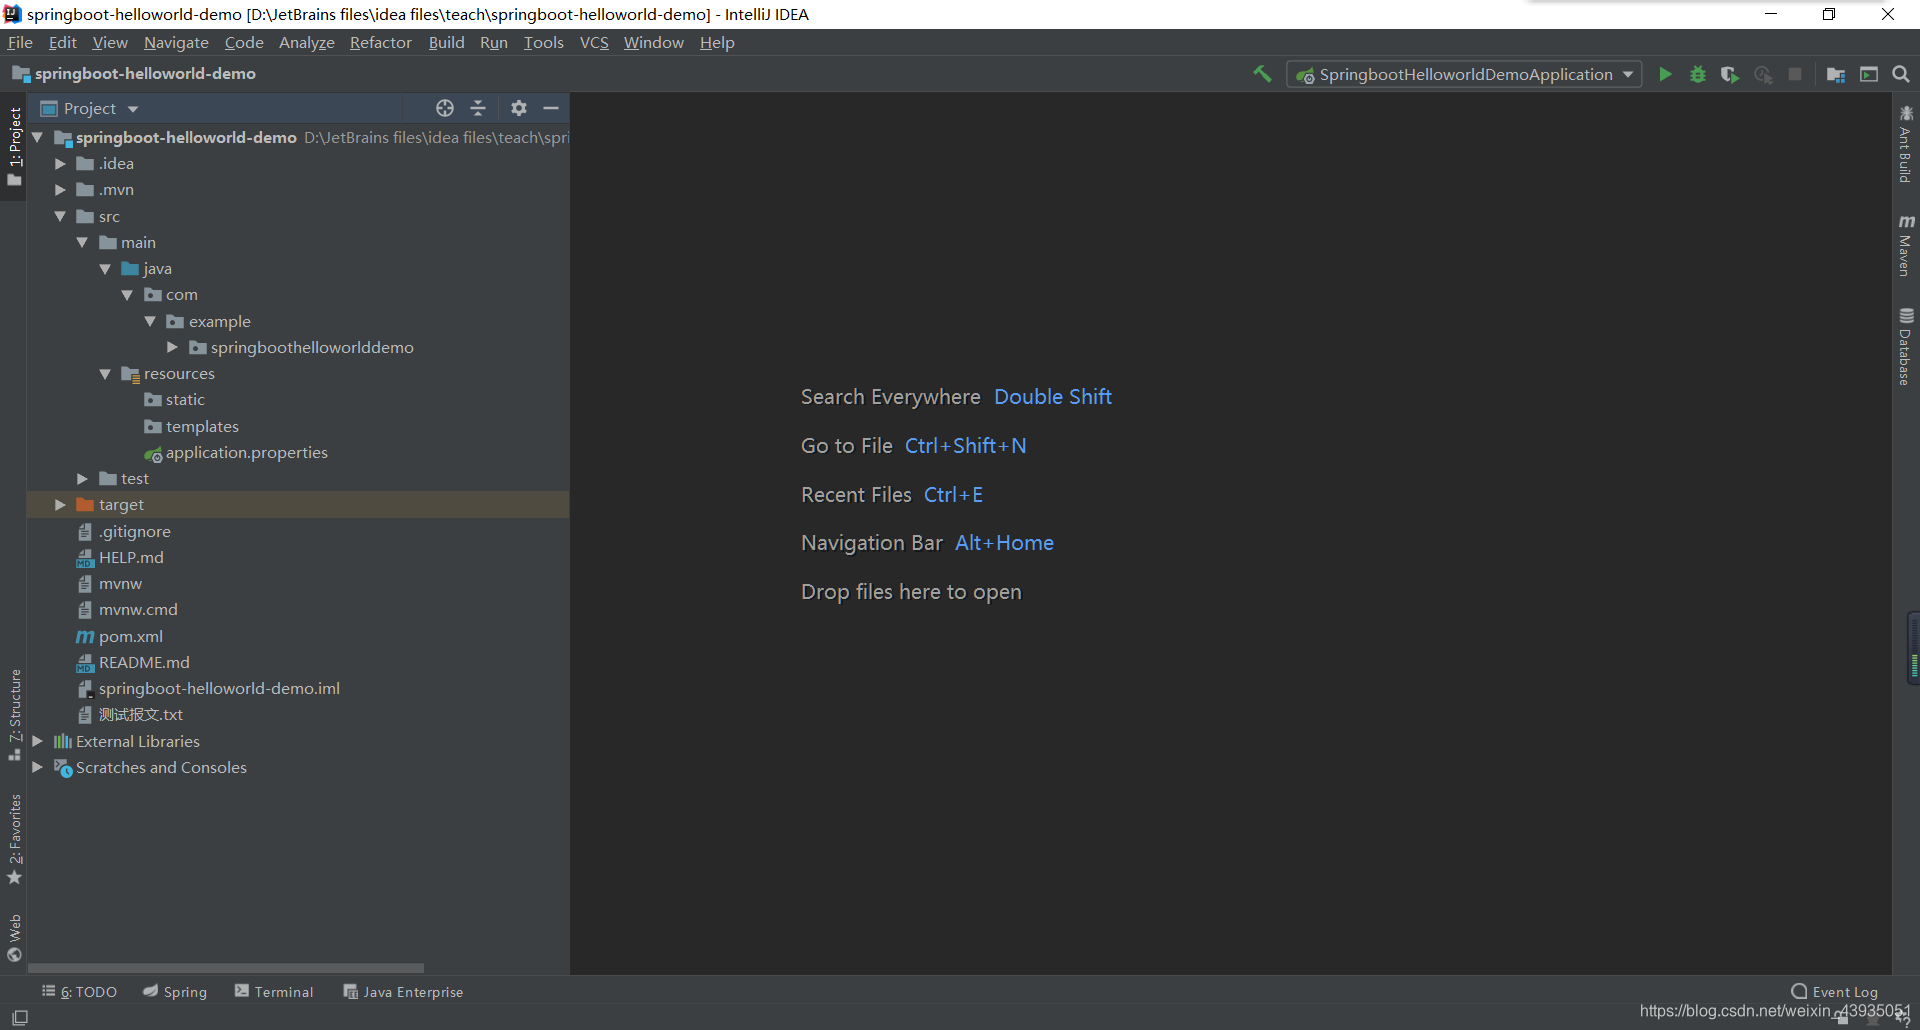1920x1030 pixels.
Task: Expand the springboothelloworlddemo package
Action: click(172, 347)
